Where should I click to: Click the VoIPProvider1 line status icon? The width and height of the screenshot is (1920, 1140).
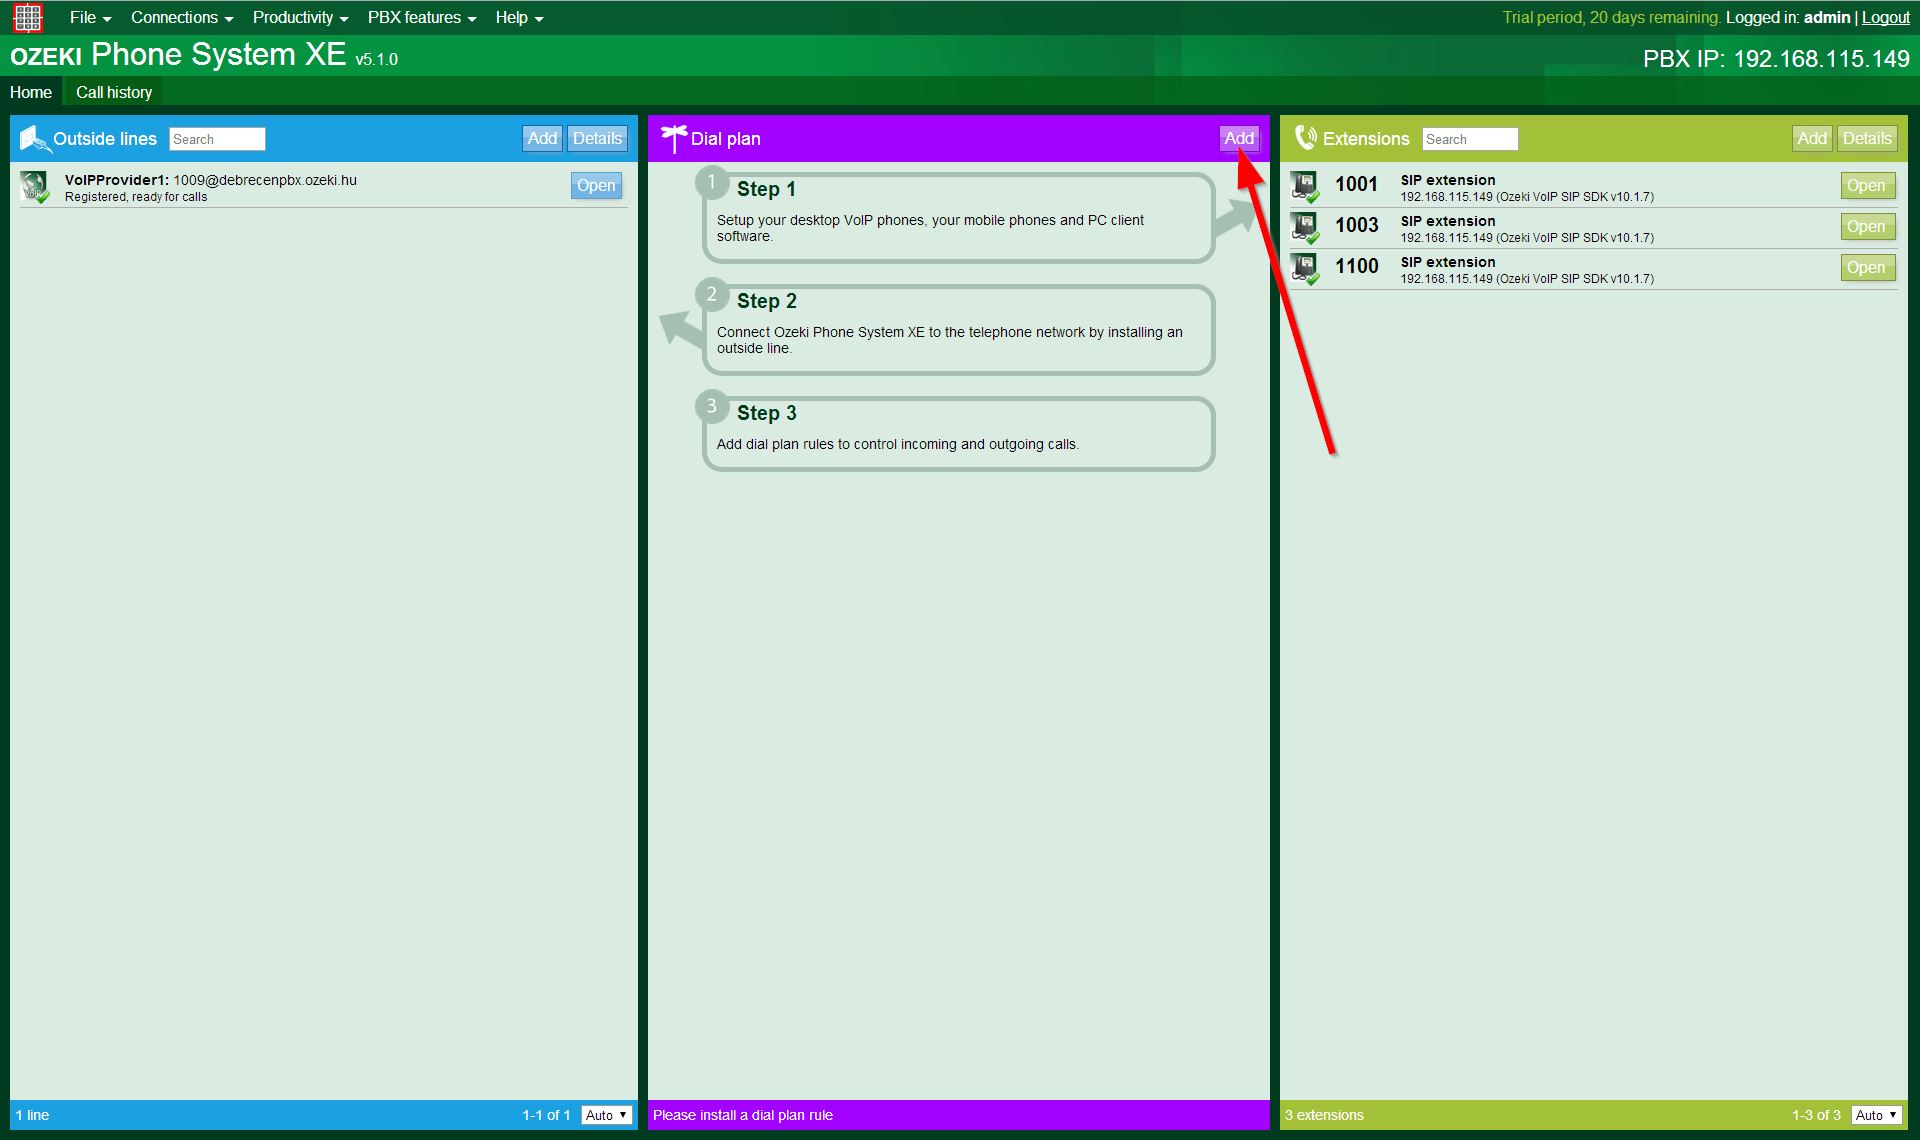pyautogui.click(x=35, y=187)
